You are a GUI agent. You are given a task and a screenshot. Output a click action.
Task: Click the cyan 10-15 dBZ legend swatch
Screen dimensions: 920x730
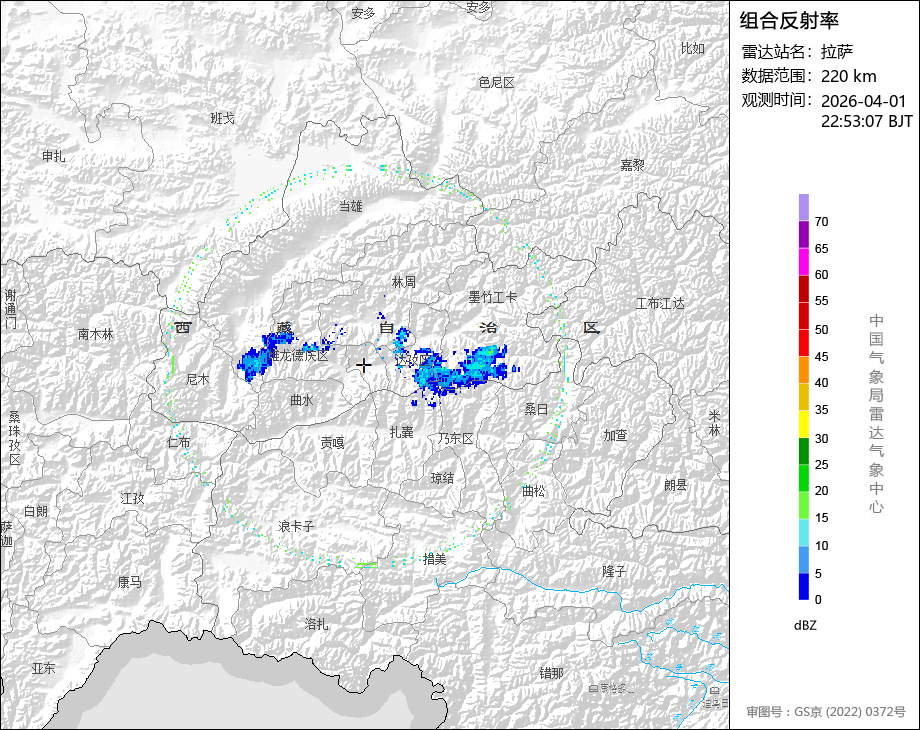(804, 532)
